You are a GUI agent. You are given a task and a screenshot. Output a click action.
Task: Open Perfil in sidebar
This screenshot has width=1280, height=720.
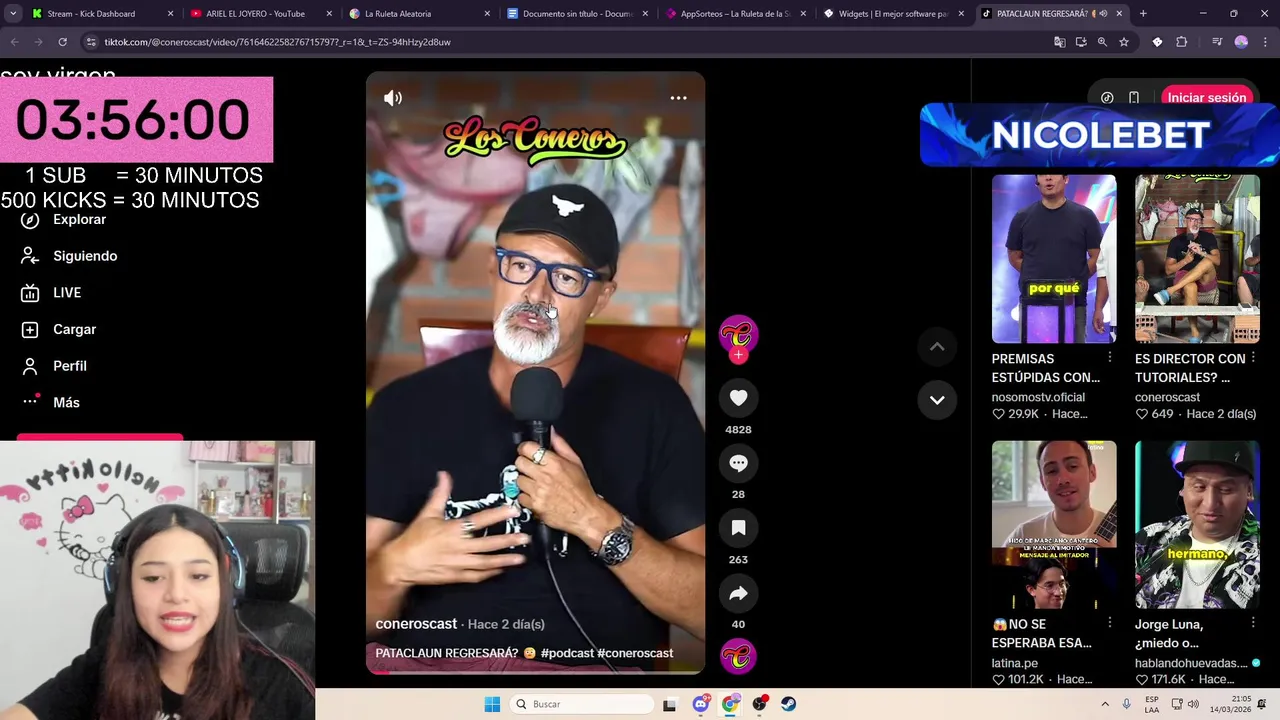click(55, 366)
